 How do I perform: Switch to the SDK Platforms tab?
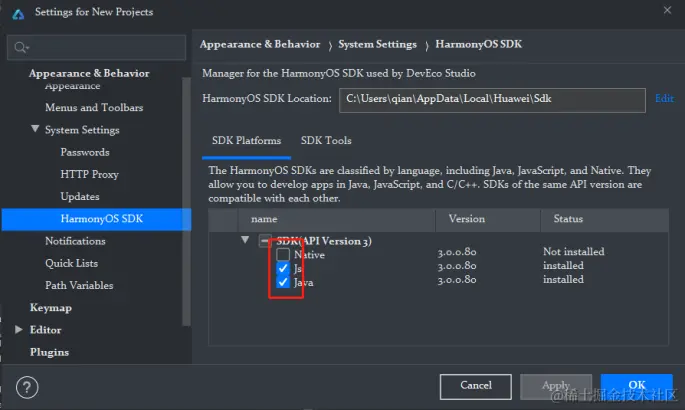246,141
